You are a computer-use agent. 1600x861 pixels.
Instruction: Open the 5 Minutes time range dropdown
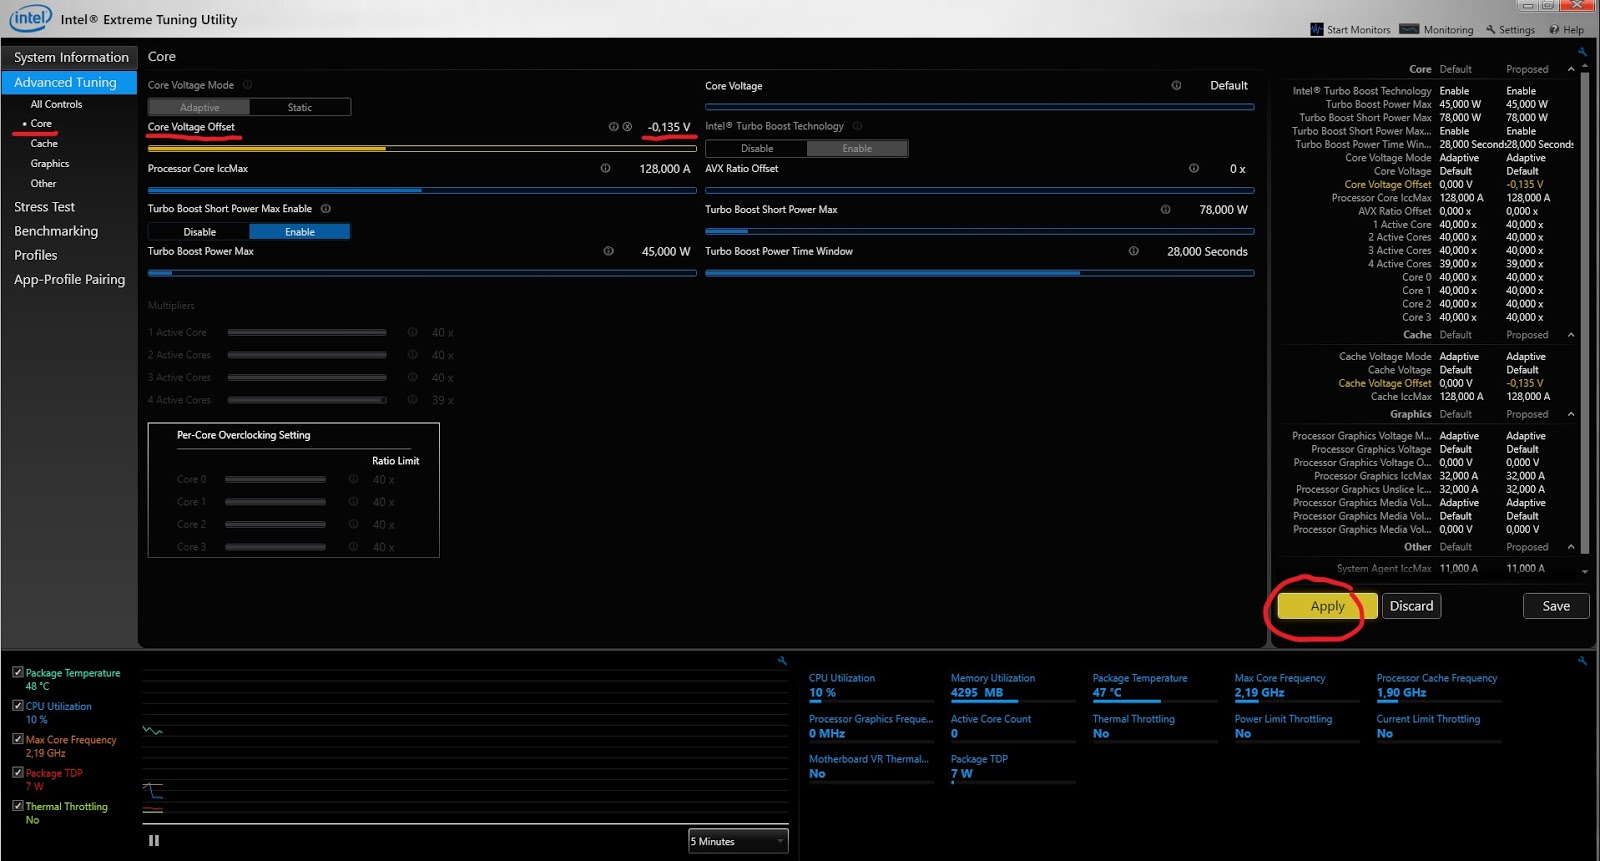738,841
